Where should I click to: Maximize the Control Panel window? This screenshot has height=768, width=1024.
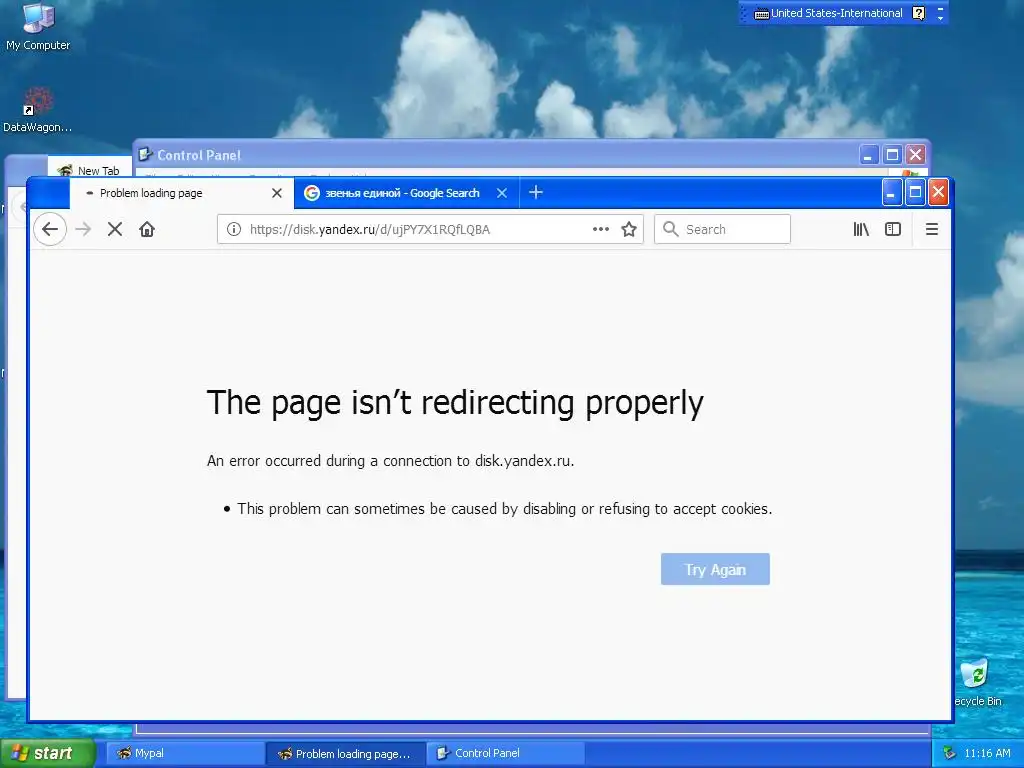coord(892,155)
